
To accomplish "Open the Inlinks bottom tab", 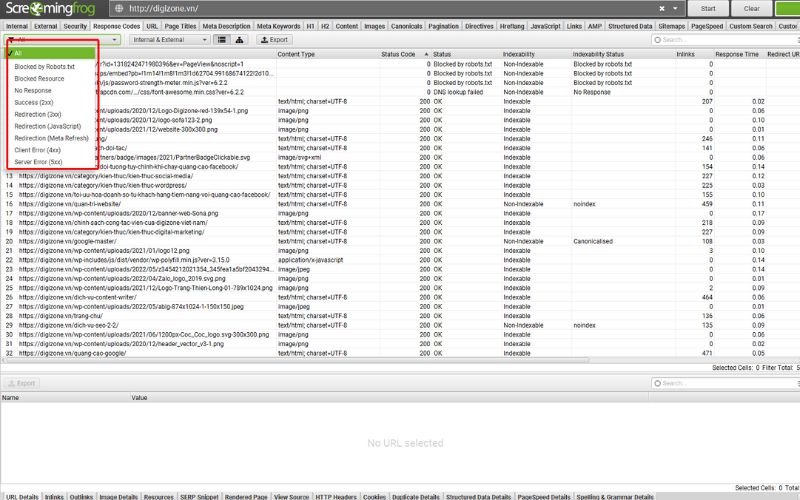I will [x=54, y=496].
